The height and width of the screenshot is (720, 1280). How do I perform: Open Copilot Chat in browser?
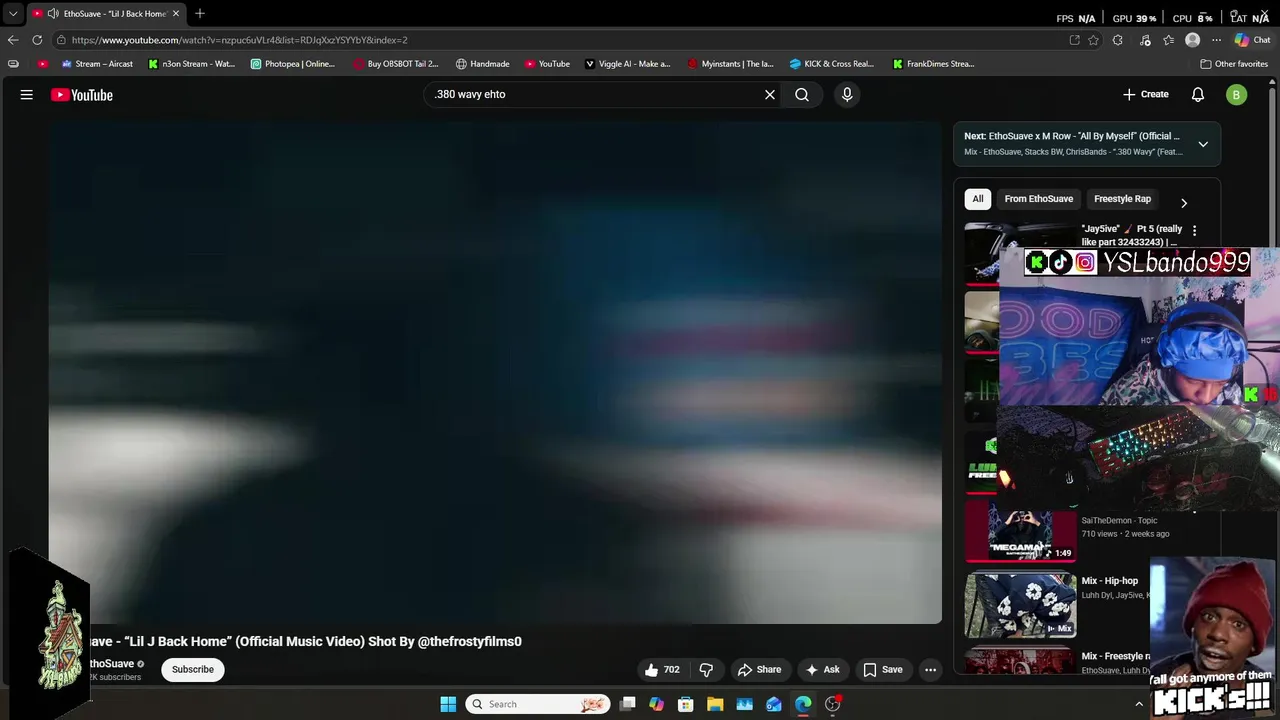[1252, 40]
